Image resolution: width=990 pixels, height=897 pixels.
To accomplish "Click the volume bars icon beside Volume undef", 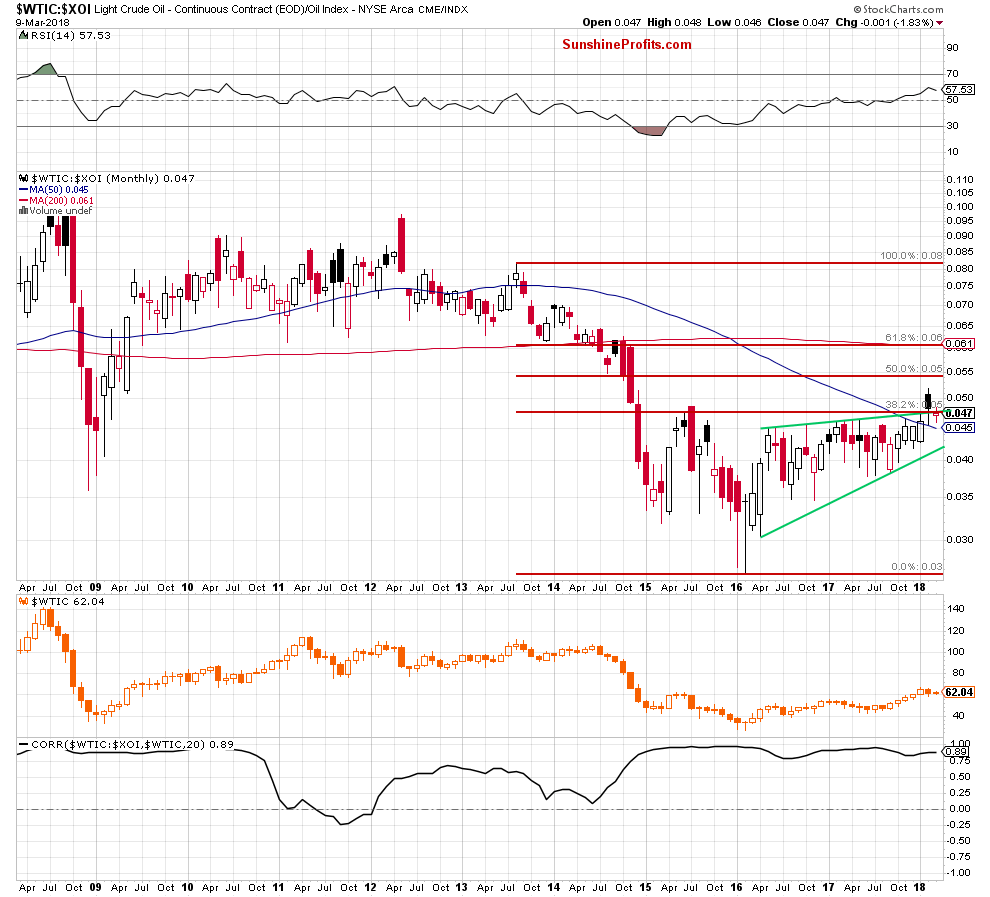I will [x=24, y=211].
